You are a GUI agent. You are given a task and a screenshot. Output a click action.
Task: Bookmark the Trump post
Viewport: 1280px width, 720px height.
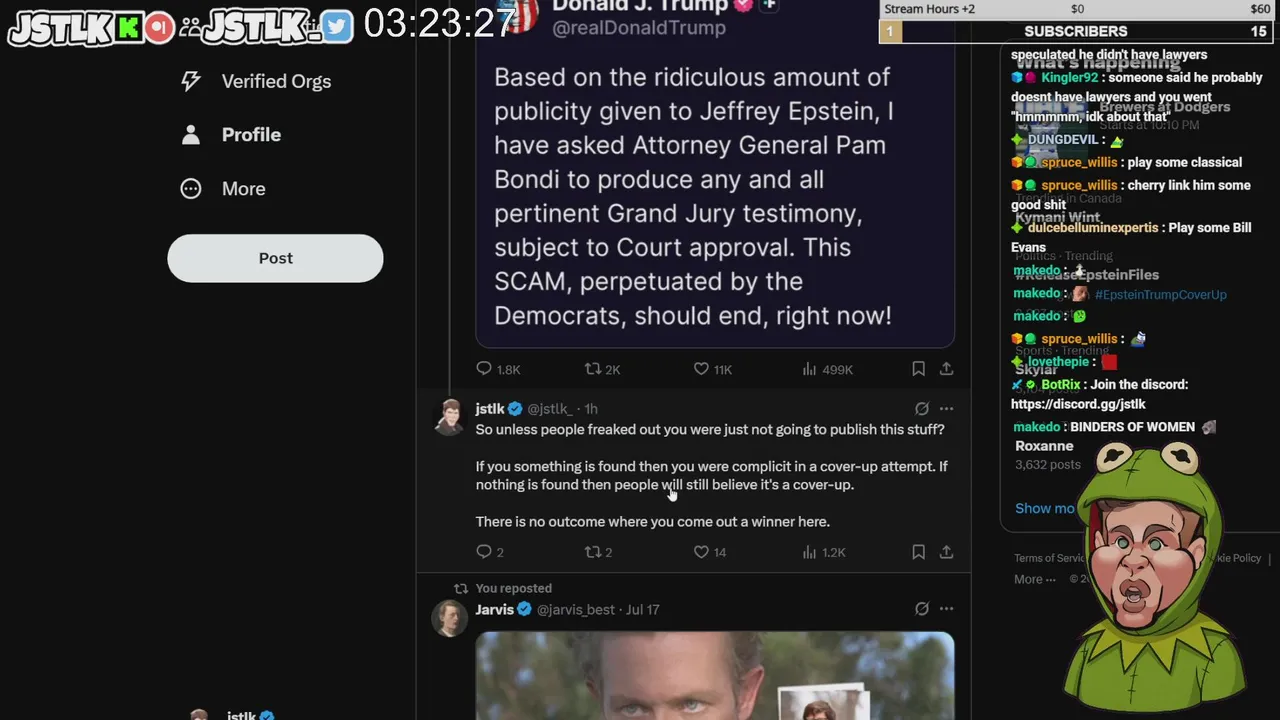point(918,369)
